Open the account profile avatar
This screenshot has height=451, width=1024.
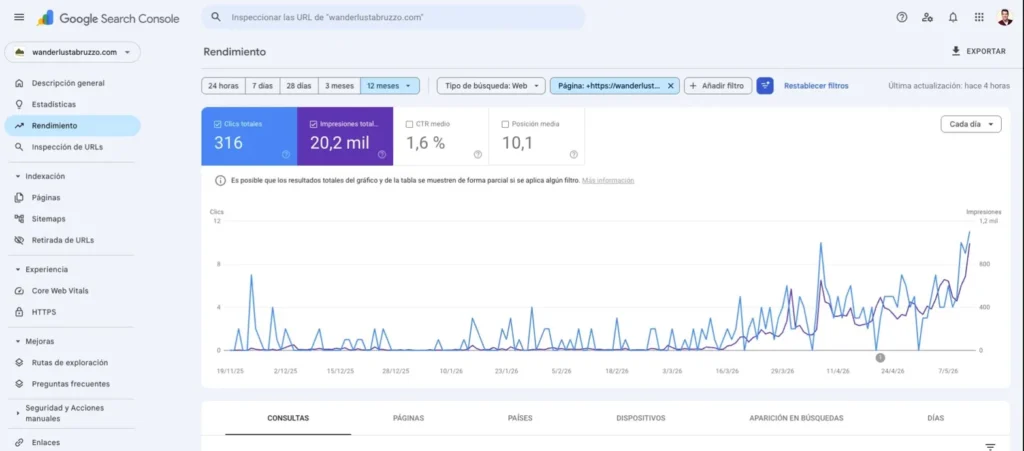coord(1005,18)
